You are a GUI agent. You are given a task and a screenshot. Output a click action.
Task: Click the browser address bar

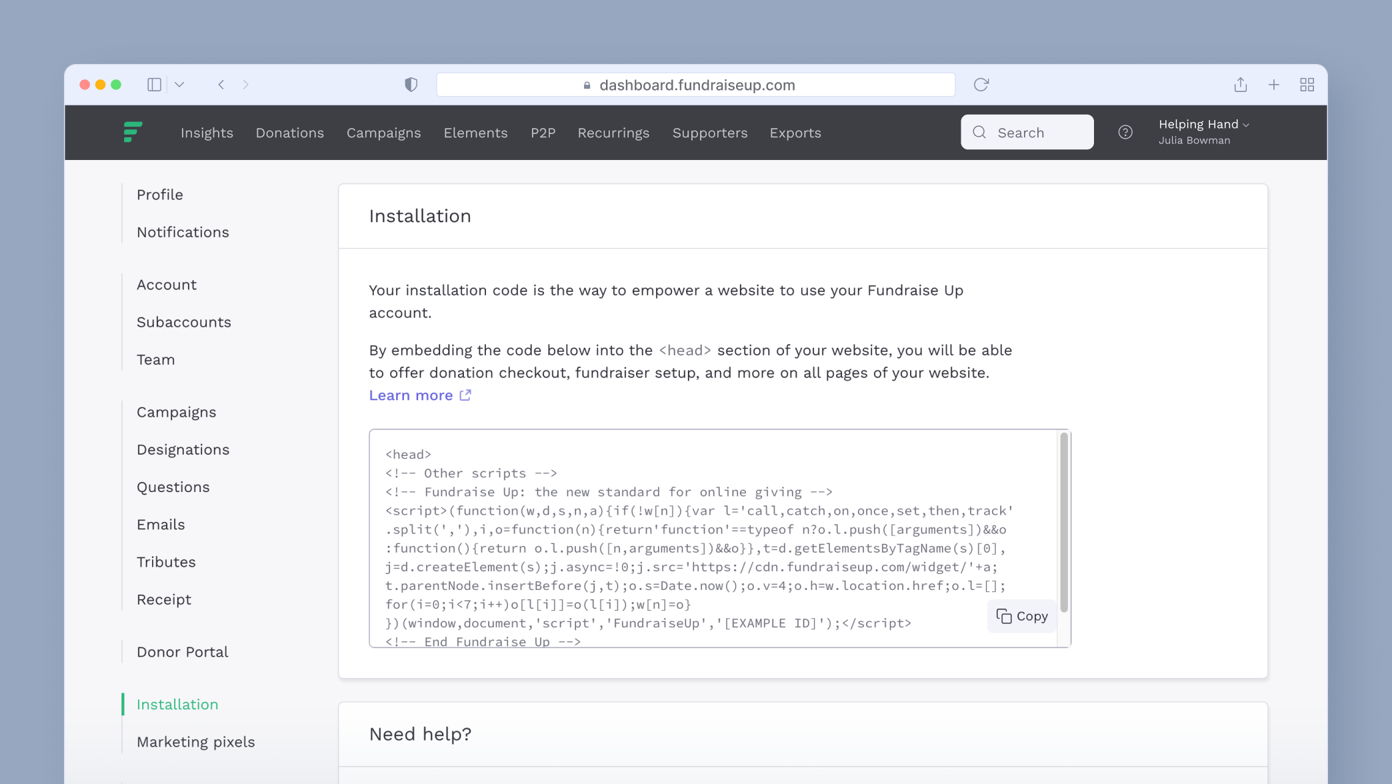coord(696,85)
